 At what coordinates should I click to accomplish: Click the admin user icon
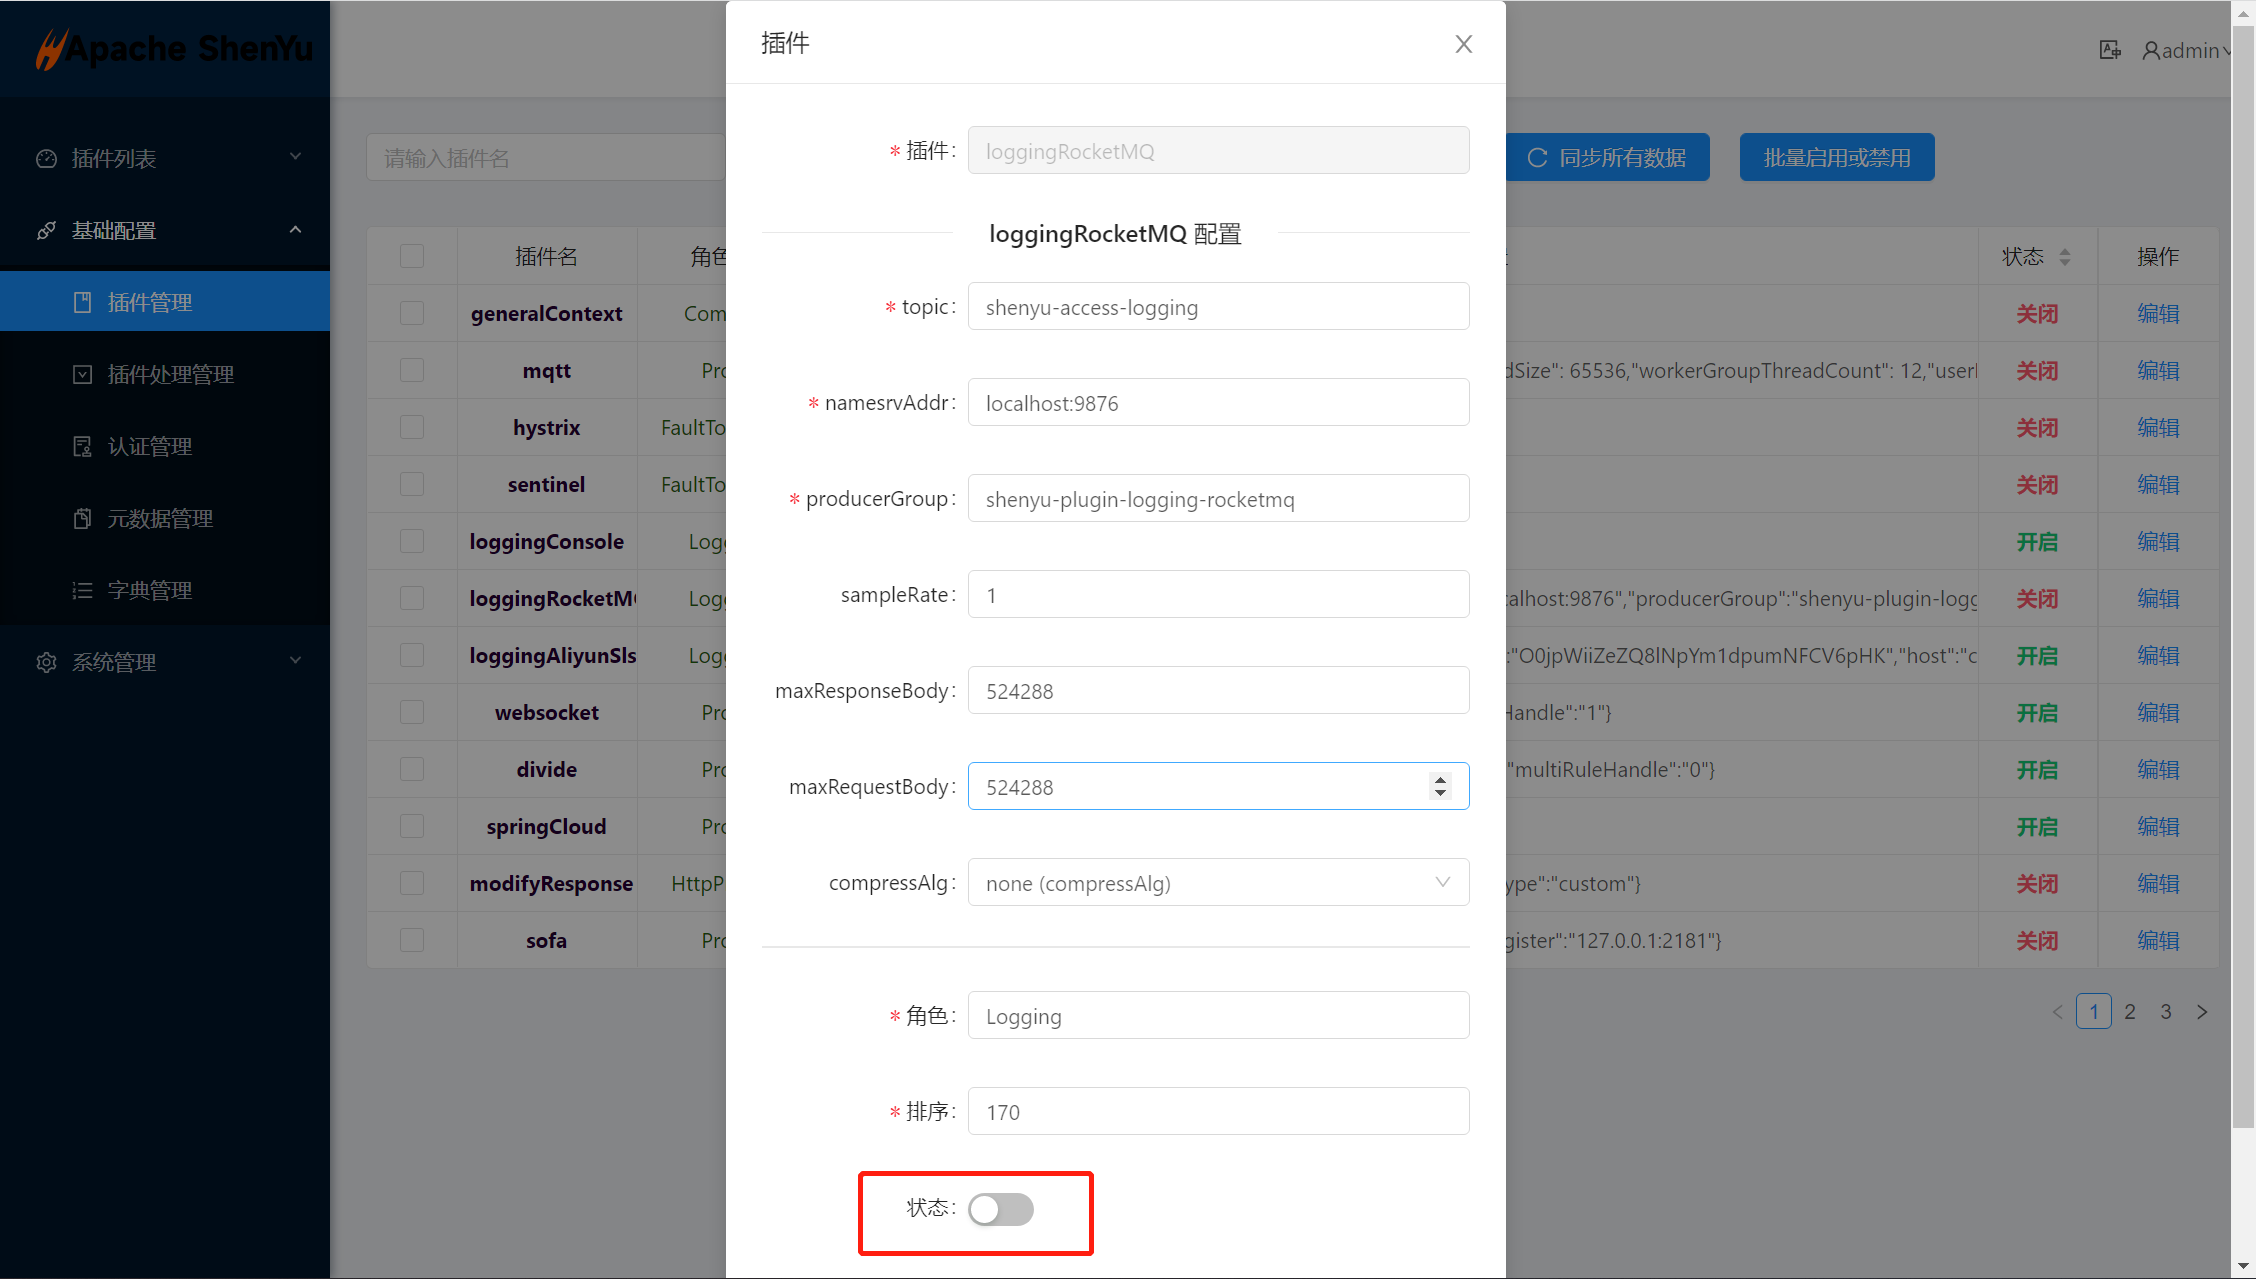pyautogui.click(x=2150, y=50)
